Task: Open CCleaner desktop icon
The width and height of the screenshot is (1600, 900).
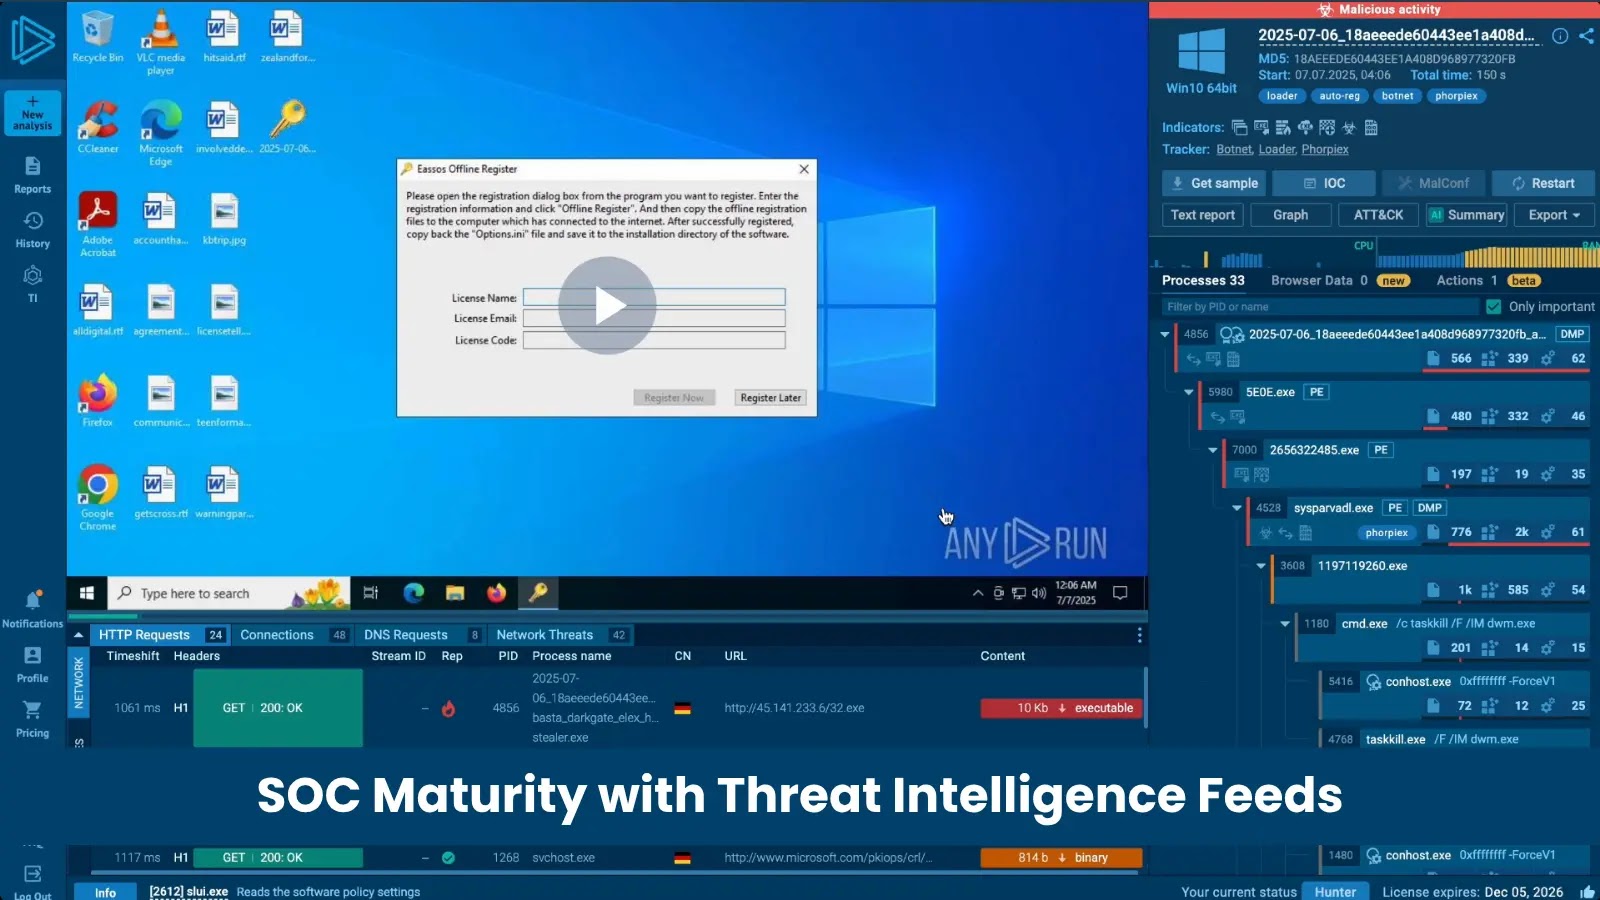Action: (98, 127)
